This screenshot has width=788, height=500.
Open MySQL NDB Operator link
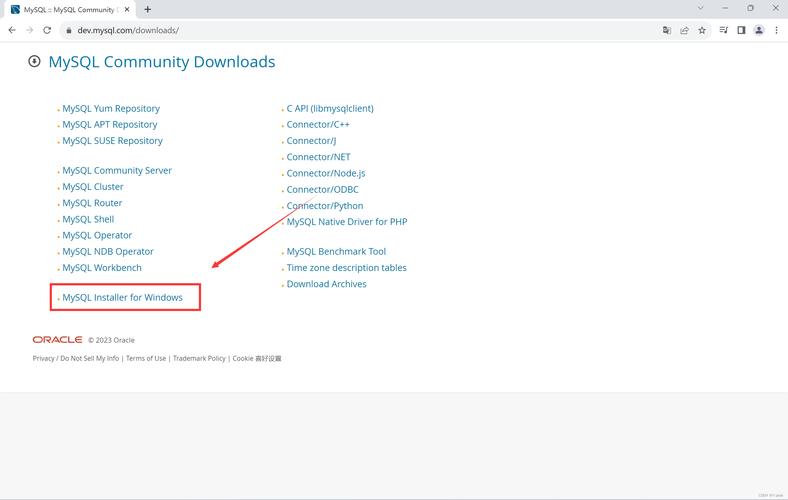pos(108,251)
